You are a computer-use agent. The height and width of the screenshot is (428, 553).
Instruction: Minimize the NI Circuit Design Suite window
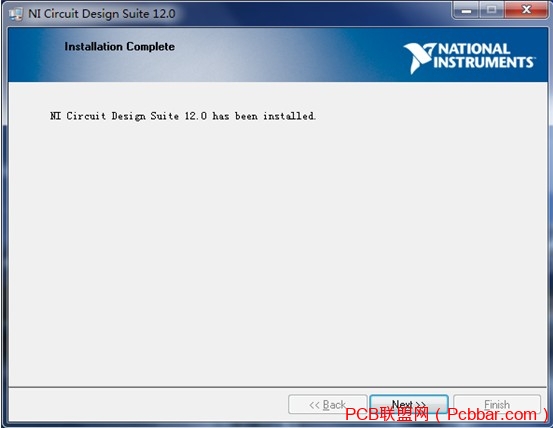pos(466,10)
